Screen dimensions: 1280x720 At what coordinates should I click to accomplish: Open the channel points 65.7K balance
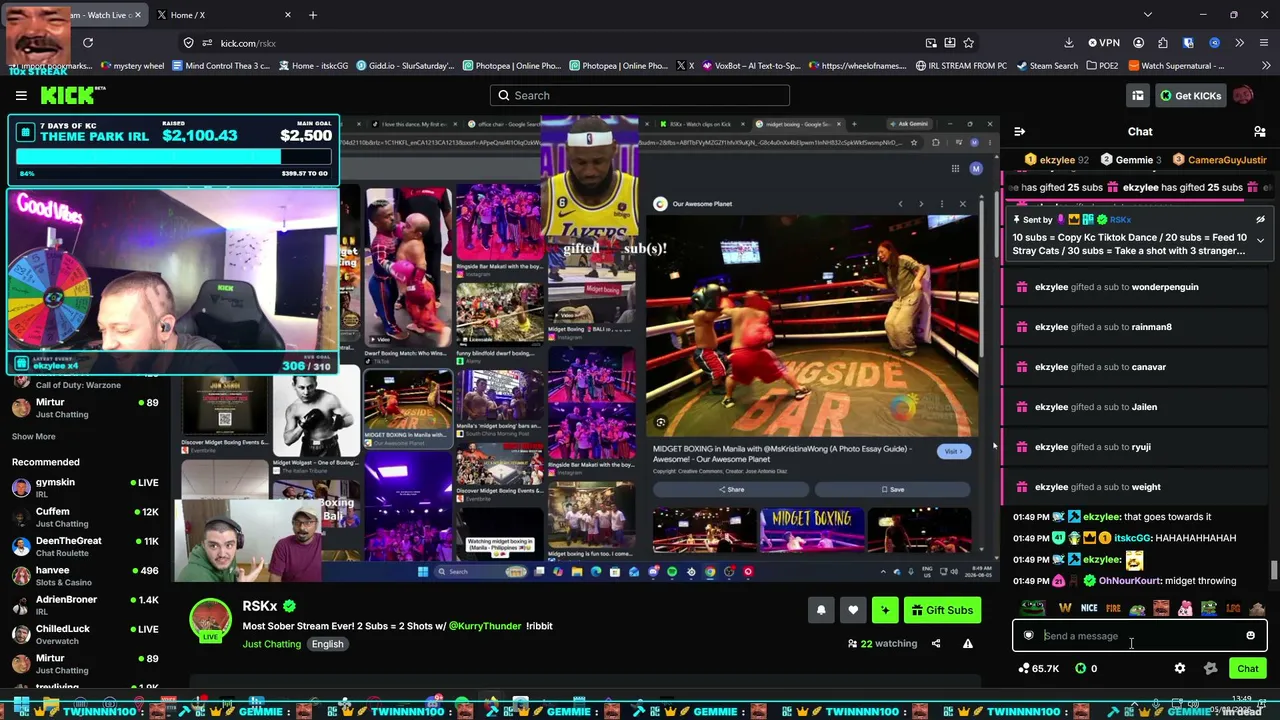point(1038,669)
